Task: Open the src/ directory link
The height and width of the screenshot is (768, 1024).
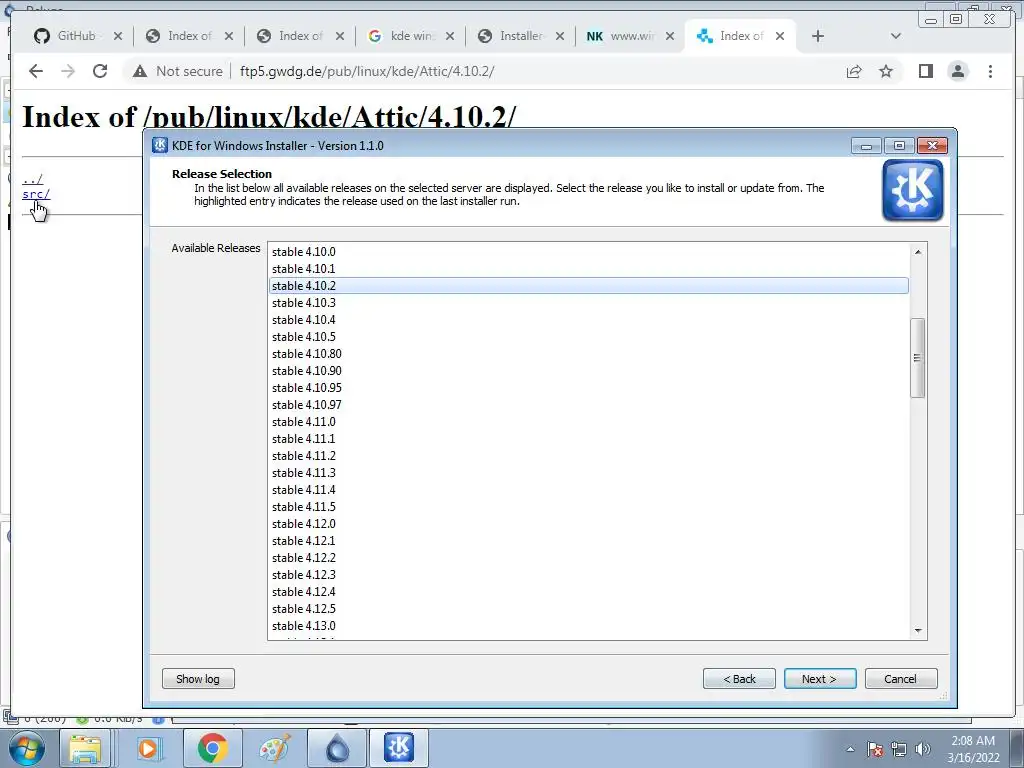Action: [36, 194]
